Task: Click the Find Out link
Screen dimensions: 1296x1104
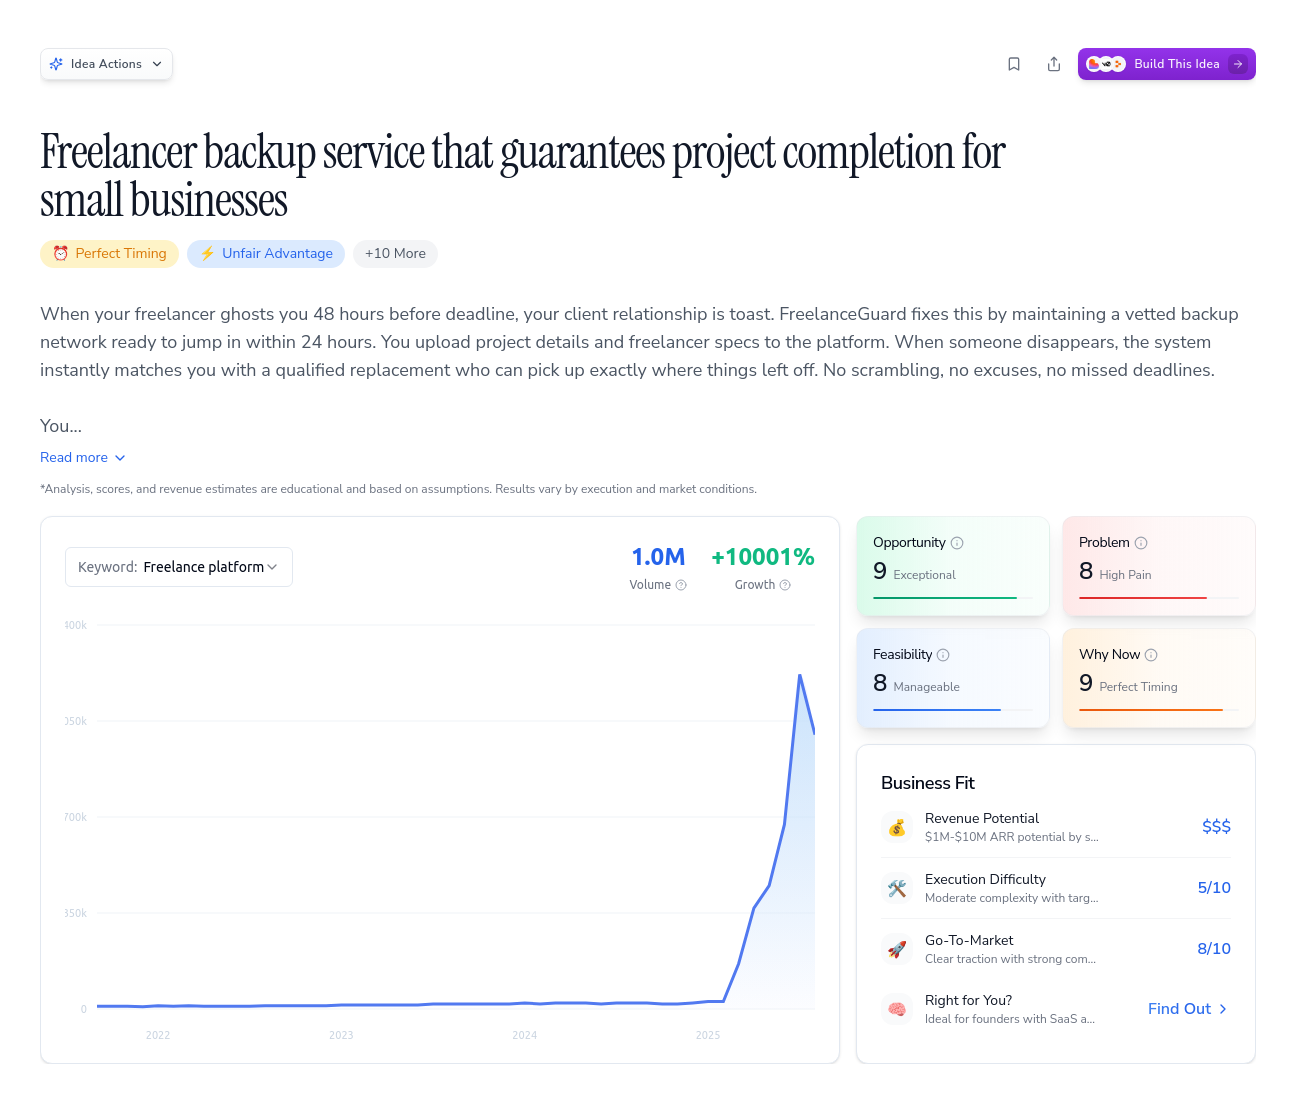Action: tap(1186, 1009)
